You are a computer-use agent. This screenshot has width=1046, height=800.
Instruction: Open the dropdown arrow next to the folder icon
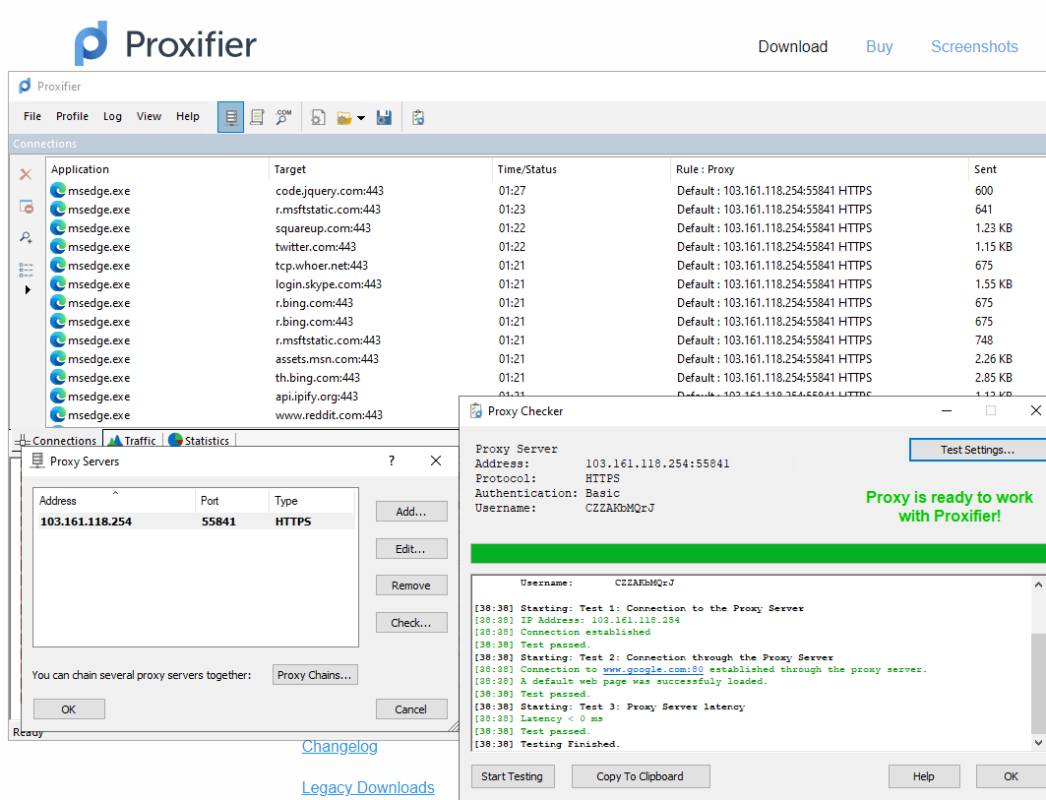point(362,117)
